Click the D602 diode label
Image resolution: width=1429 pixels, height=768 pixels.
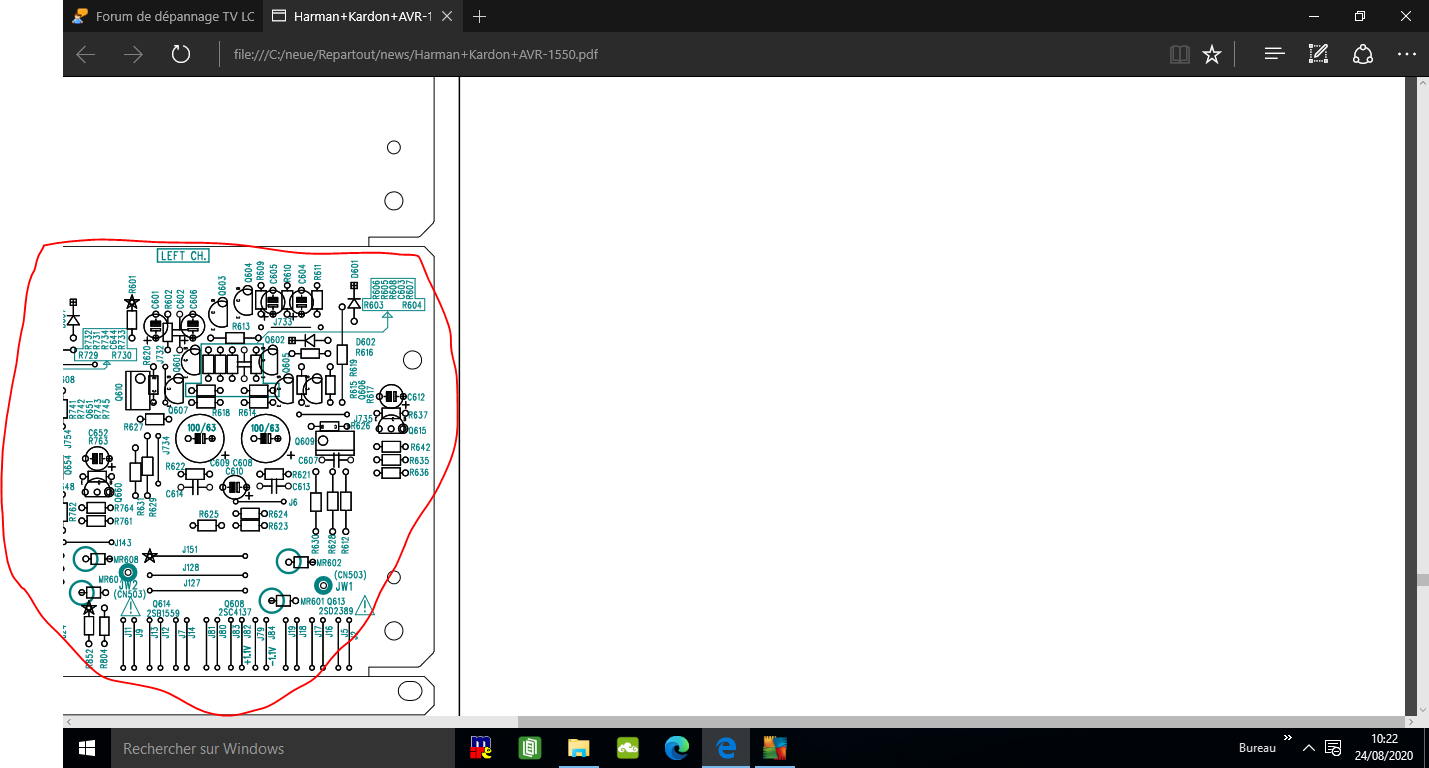(365, 341)
